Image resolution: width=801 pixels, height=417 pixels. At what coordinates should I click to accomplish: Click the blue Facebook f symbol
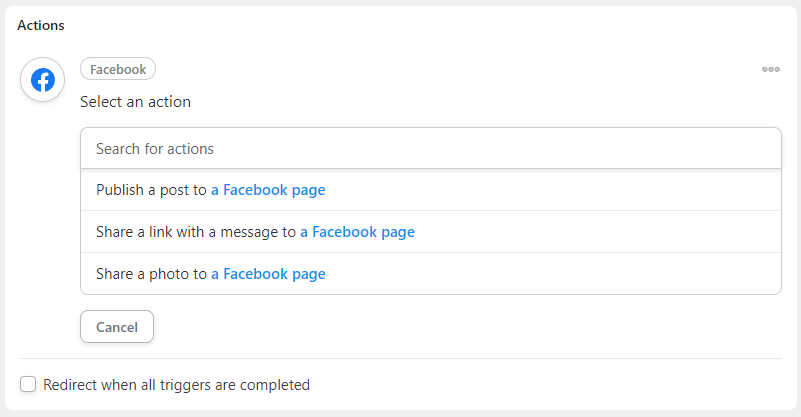click(x=43, y=80)
